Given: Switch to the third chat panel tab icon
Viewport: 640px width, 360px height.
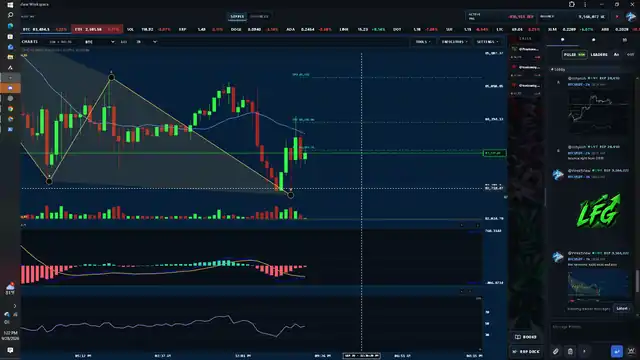Looking at the screenshot, I should click(x=624, y=40).
